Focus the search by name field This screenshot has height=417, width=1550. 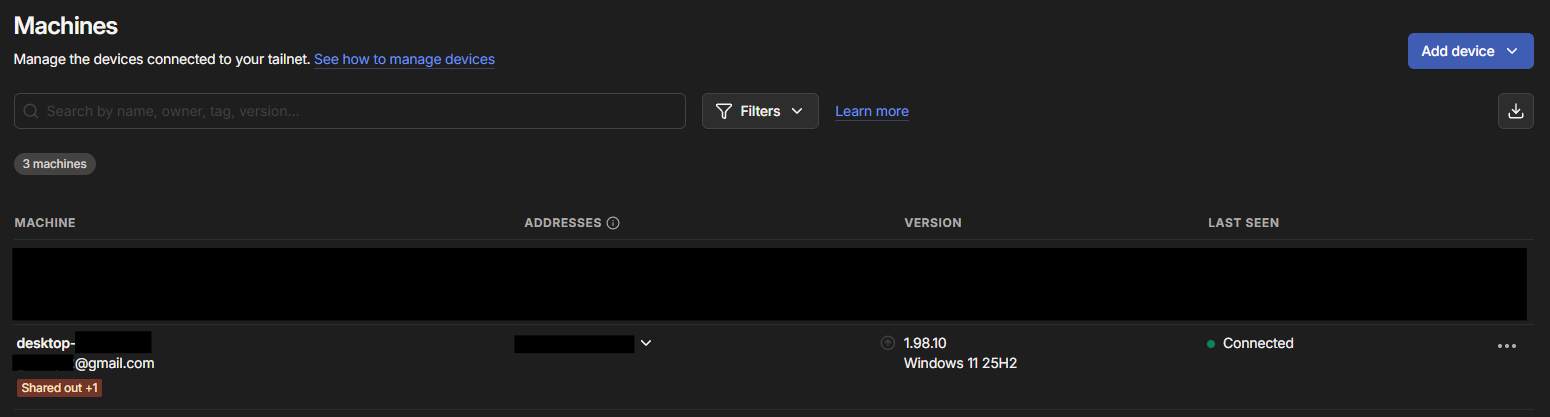(349, 111)
